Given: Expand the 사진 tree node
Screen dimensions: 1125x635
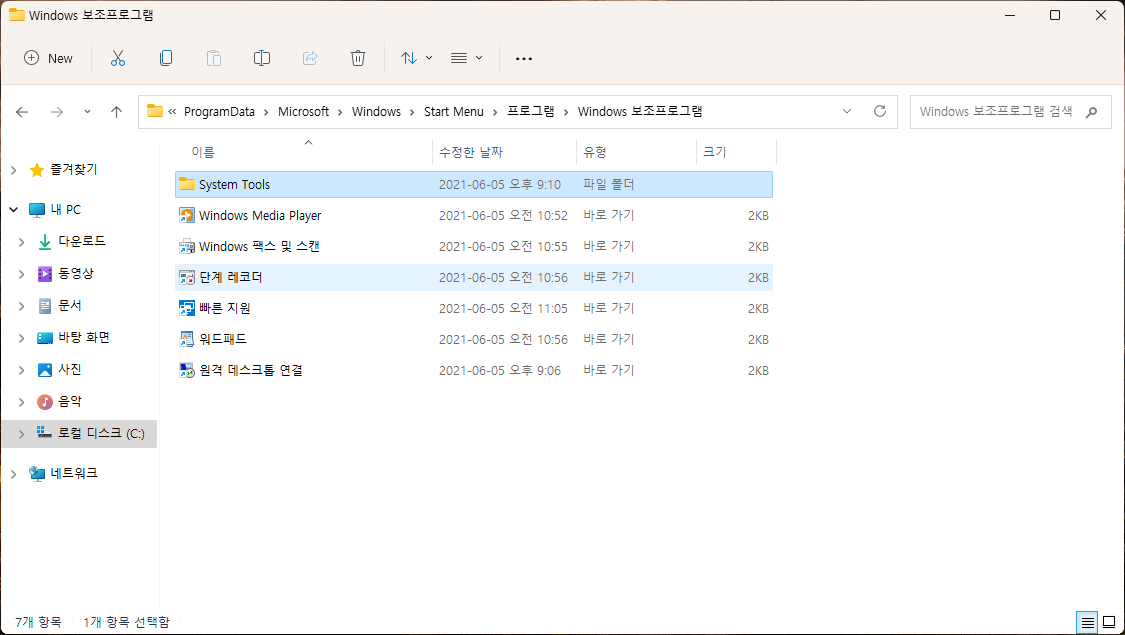Looking at the screenshot, I should (x=22, y=370).
